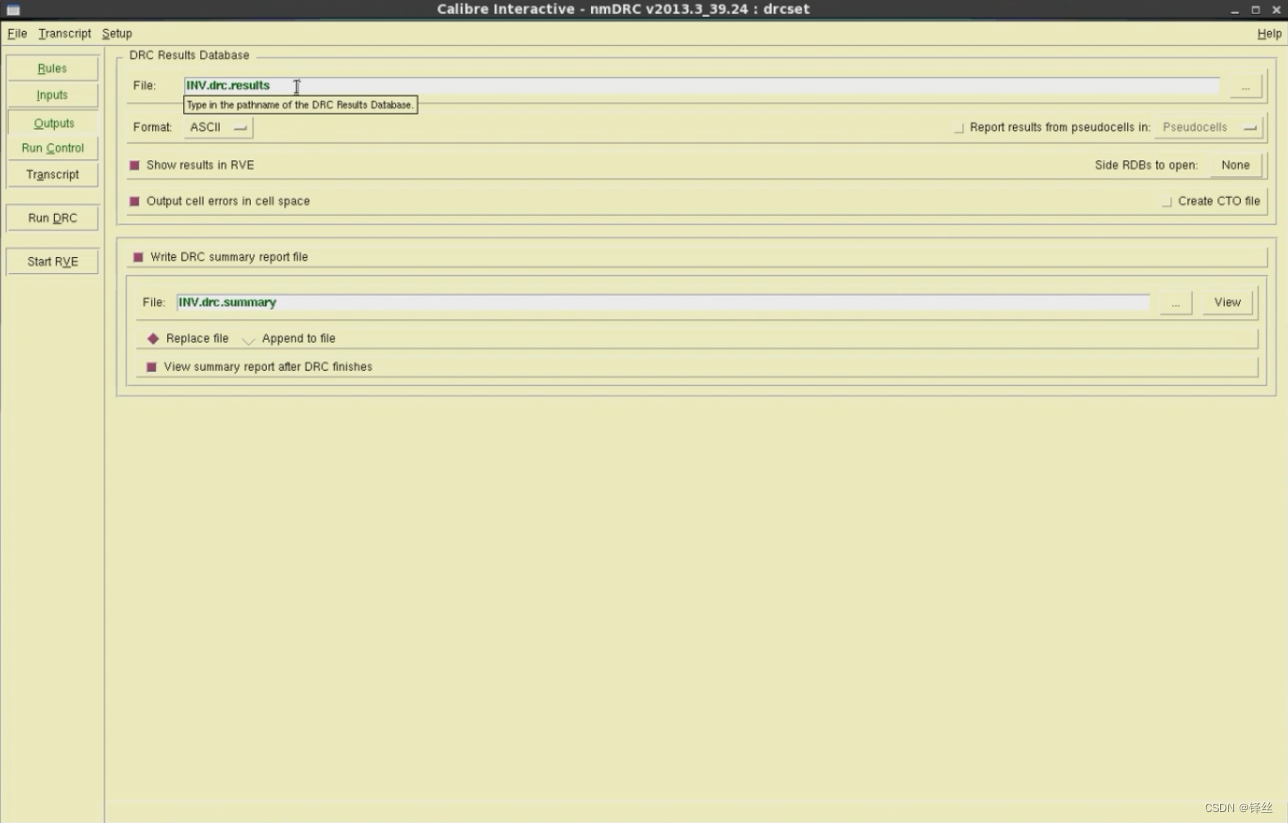Open the window menu icon in title bar

(13, 10)
